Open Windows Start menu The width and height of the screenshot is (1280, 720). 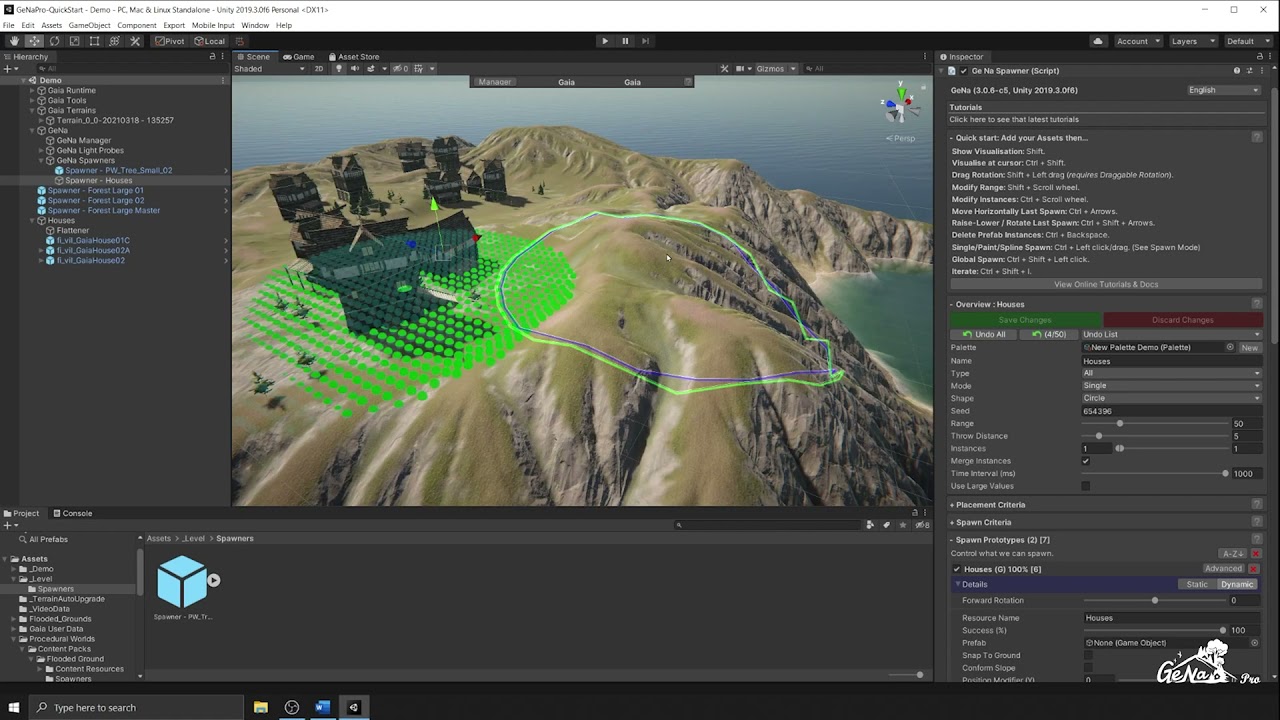(14, 708)
